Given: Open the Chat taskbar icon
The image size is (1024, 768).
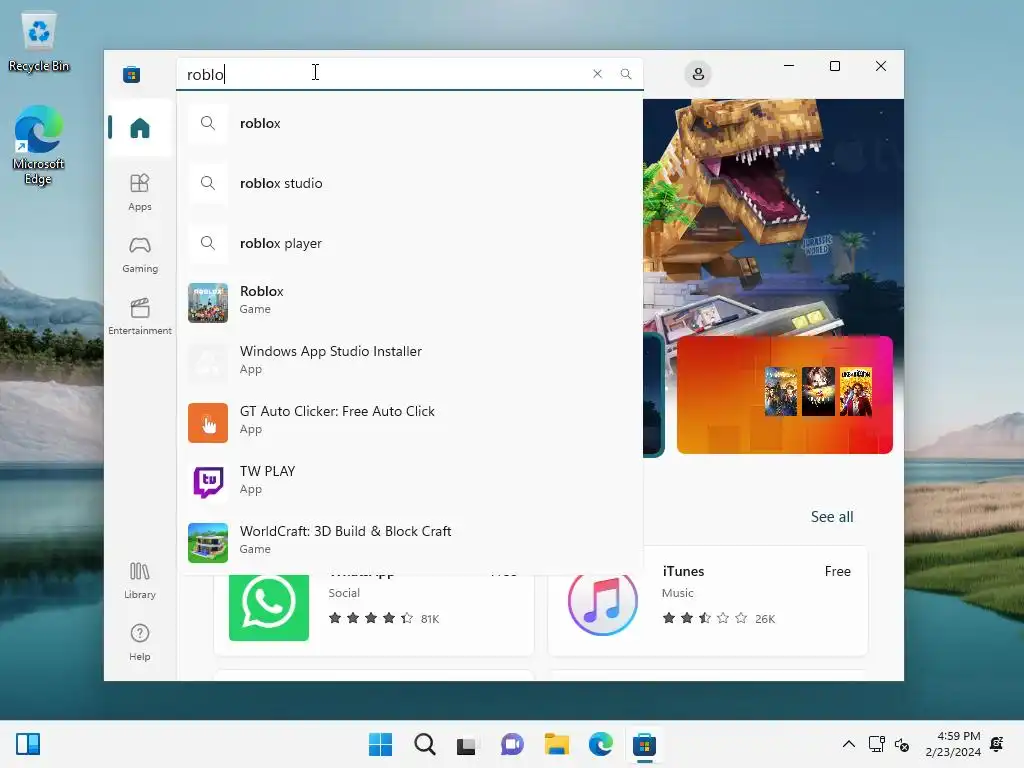Looking at the screenshot, I should point(512,744).
